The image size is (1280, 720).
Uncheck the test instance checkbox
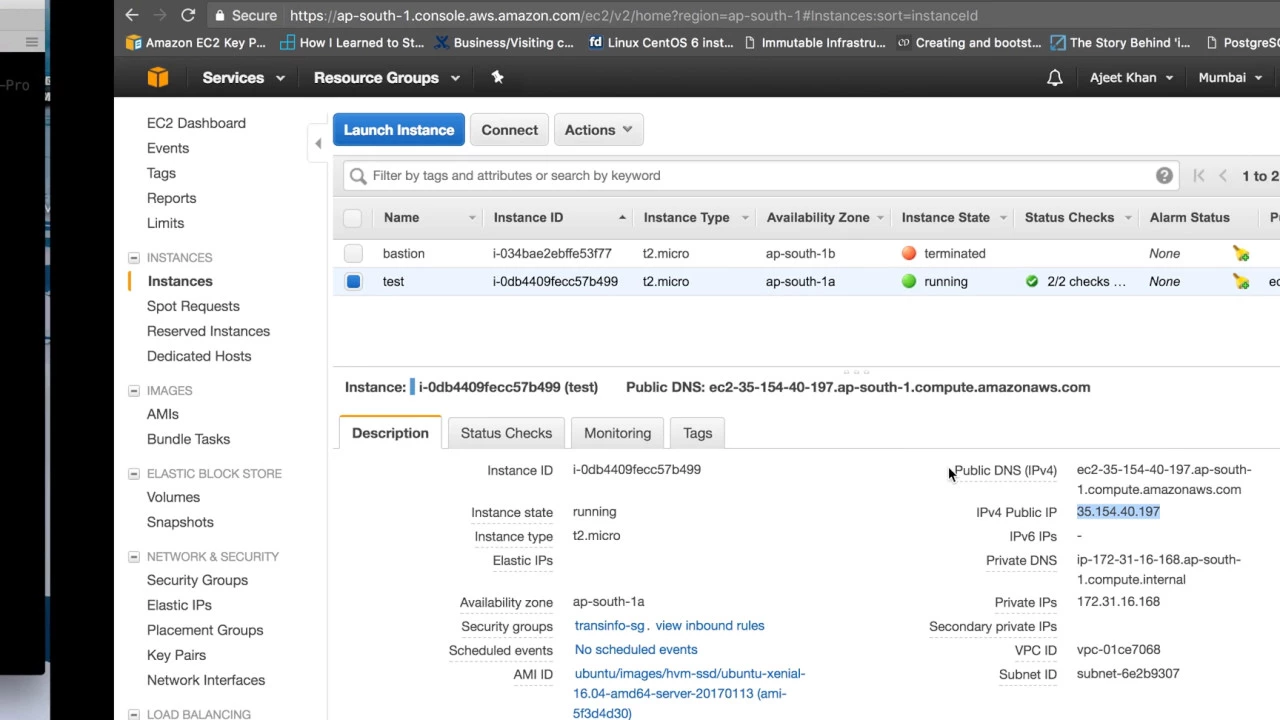tap(353, 282)
